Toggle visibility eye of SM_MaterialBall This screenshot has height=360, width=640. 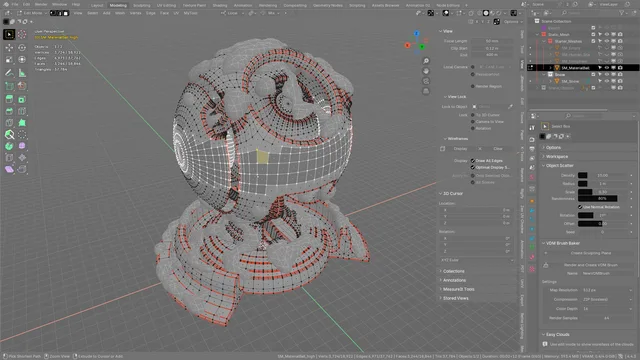[x=607, y=68]
